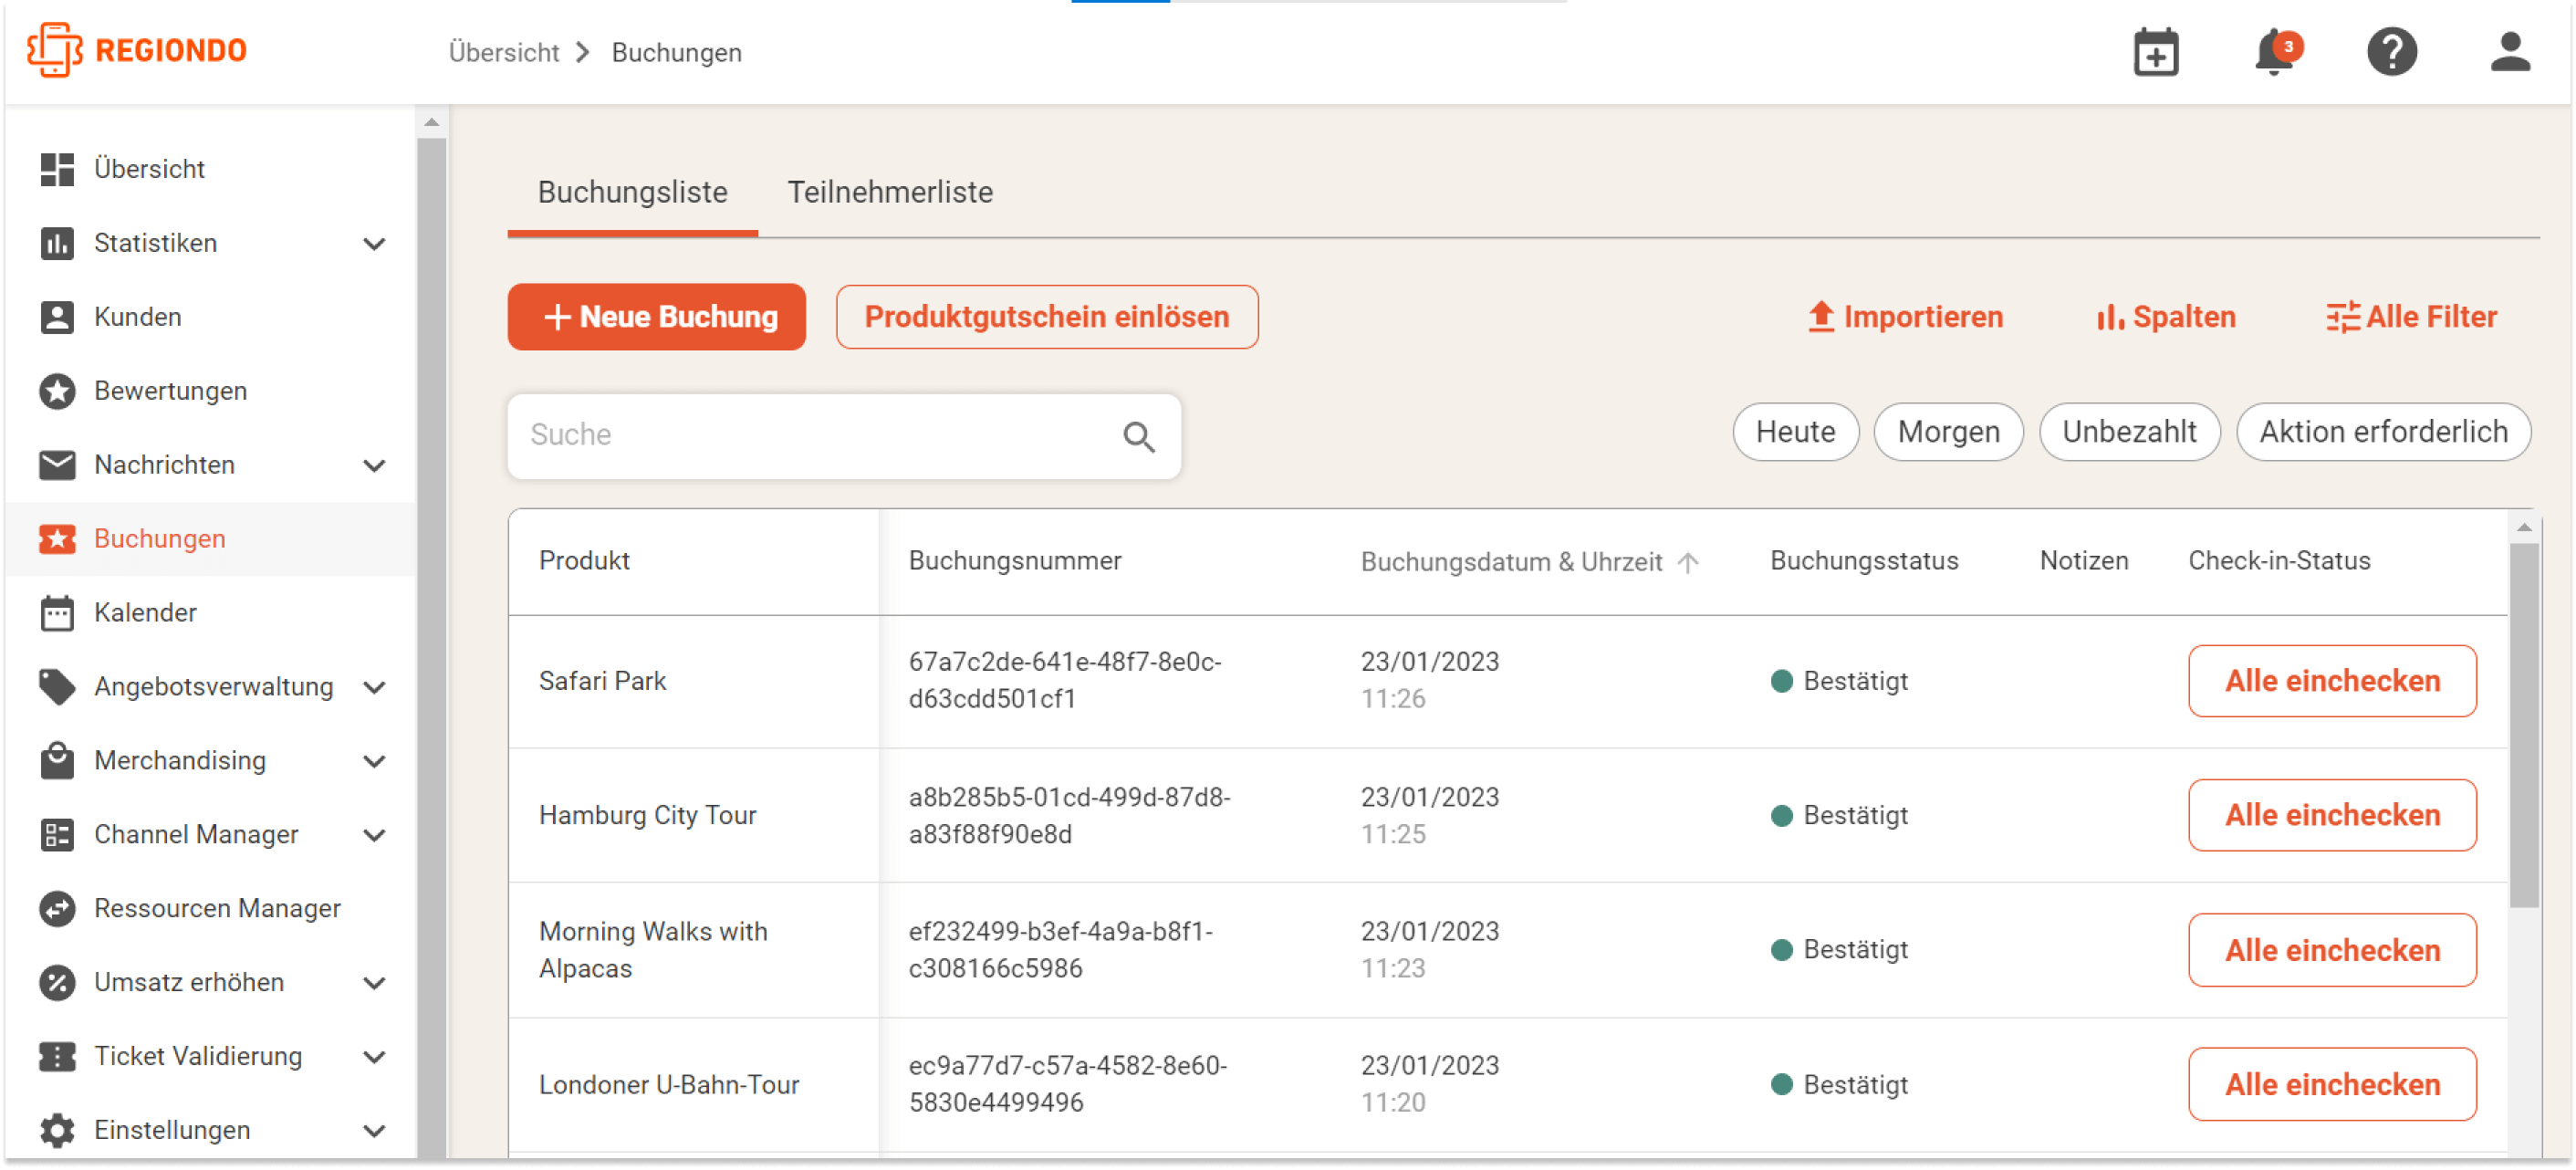Click the search magnifier icon
This screenshot has width=2576, height=1170.
tap(1138, 436)
